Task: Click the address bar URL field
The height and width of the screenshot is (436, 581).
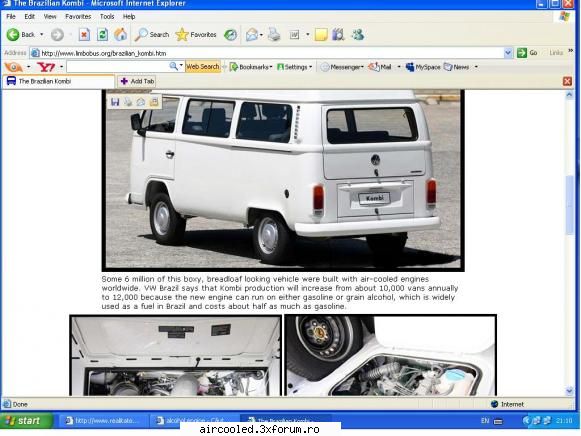Action: coord(267,53)
